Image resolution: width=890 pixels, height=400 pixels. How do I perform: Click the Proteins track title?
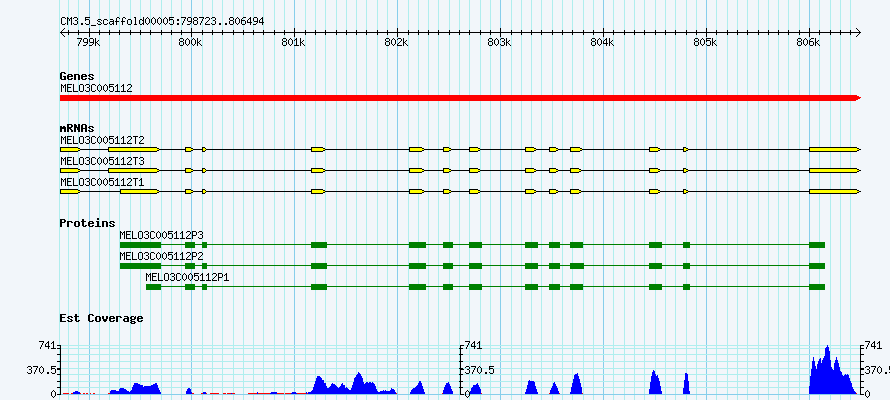tap(87, 224)
